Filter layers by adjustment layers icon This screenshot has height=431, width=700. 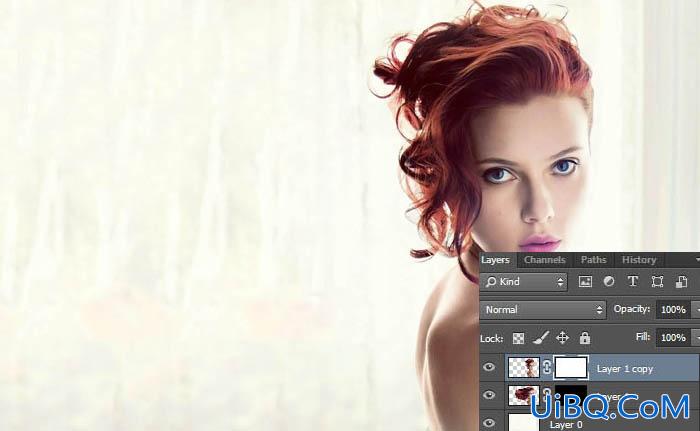(x=608, y=281)
